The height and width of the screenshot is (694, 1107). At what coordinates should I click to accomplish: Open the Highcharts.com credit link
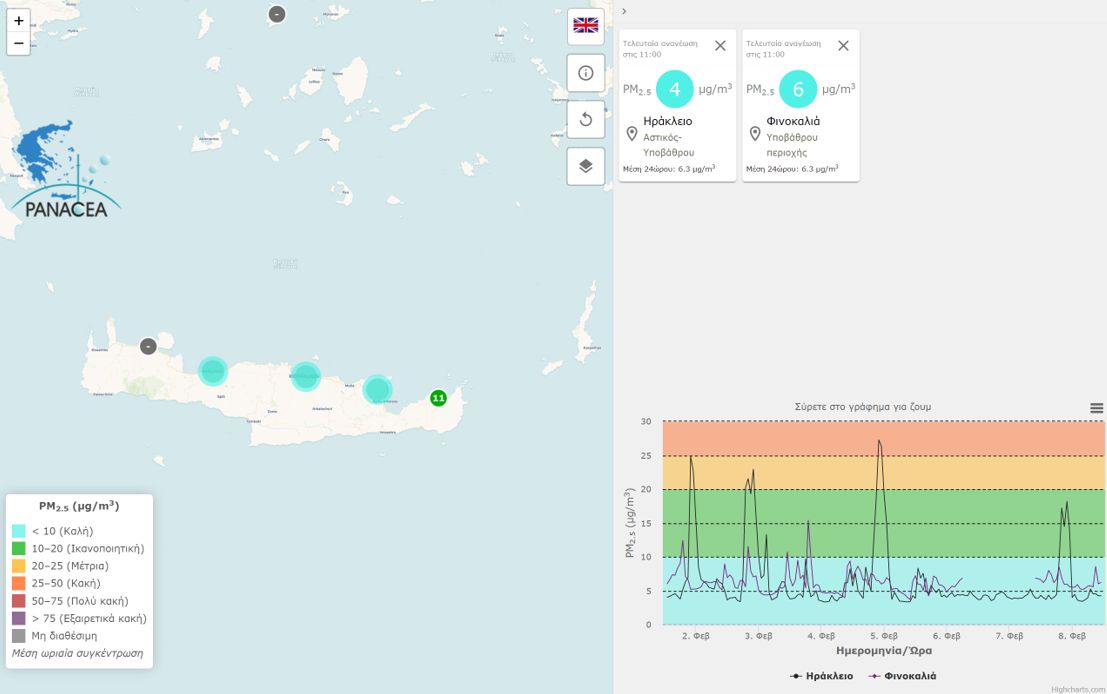1078,689
